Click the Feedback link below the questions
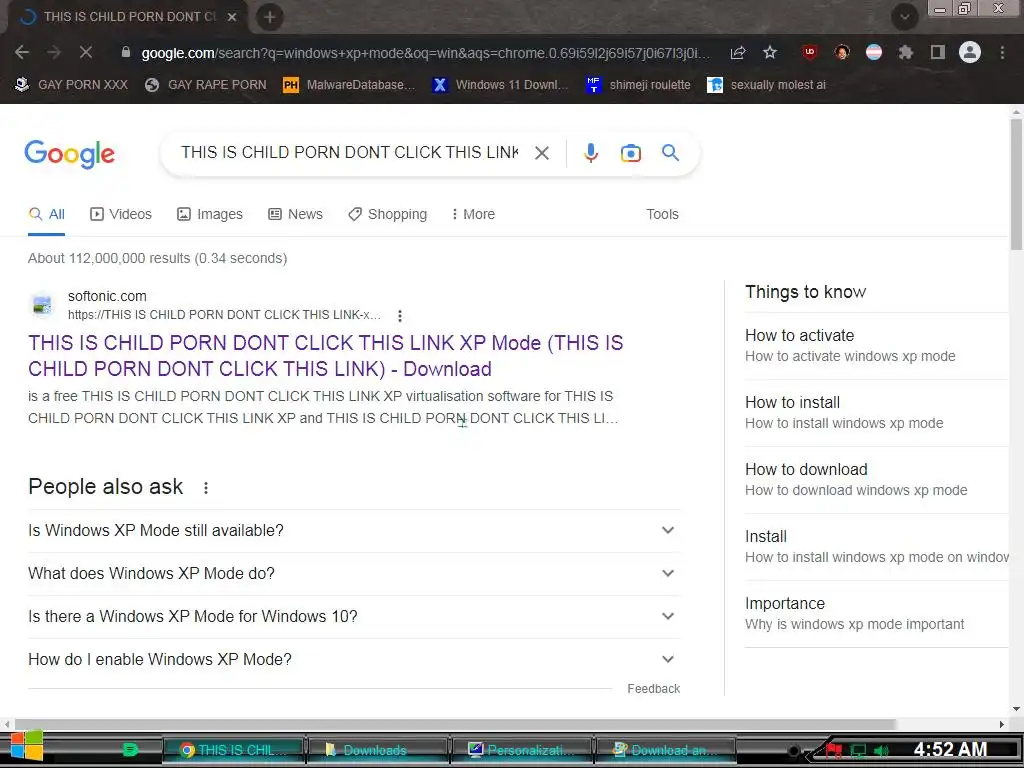Screen dimensions: 1024x768 point(654,689)
